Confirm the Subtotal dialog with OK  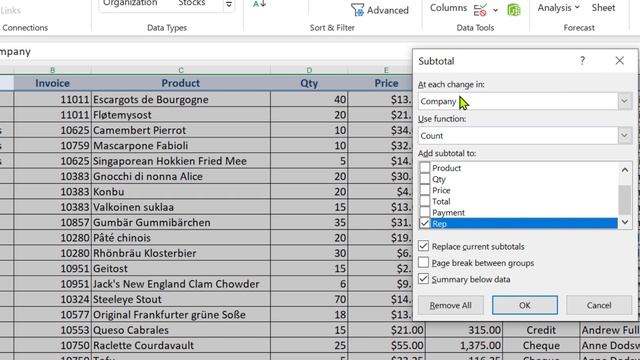click(524, 305)
